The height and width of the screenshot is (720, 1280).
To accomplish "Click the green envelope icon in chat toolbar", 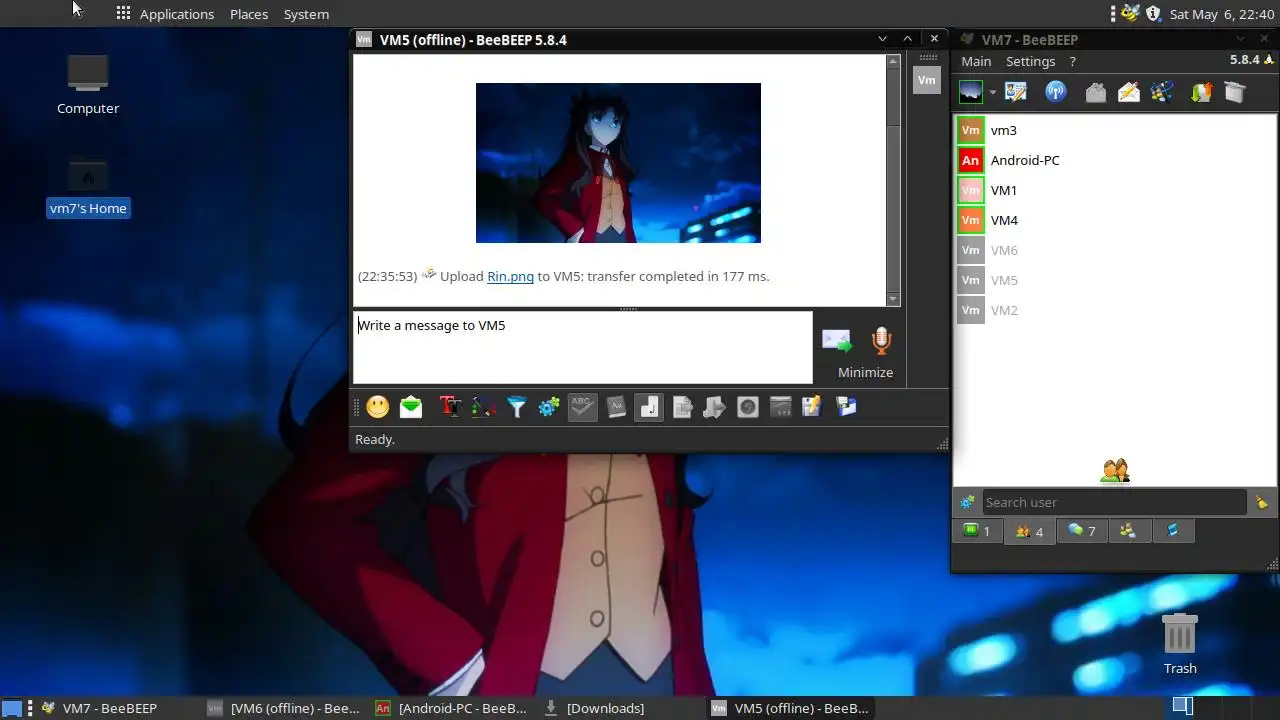I will pos(411,407).
